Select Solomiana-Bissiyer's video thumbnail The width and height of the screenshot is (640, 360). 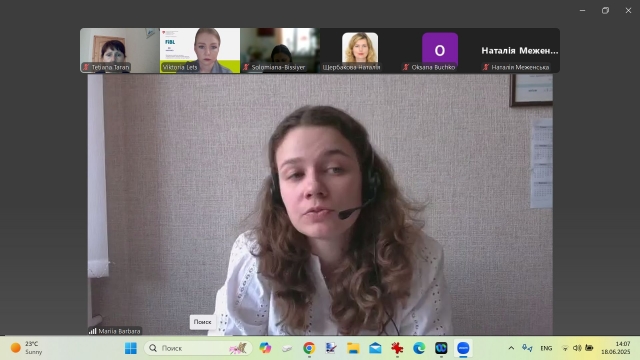pos(280,51)
